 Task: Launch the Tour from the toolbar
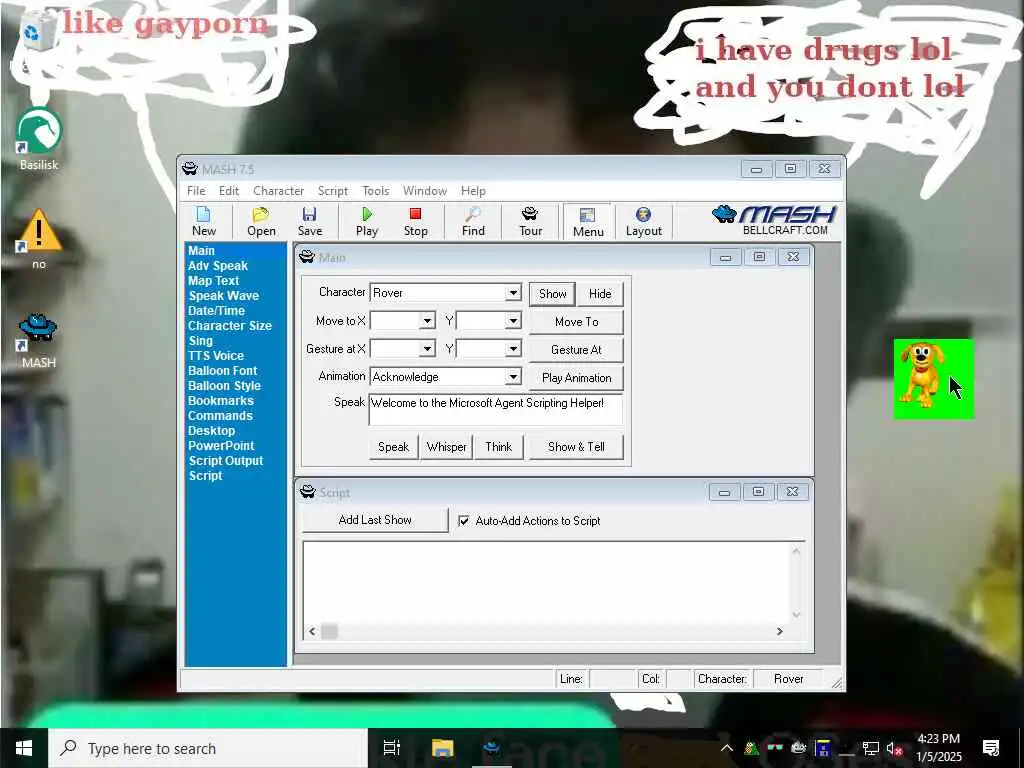(530, 221)
